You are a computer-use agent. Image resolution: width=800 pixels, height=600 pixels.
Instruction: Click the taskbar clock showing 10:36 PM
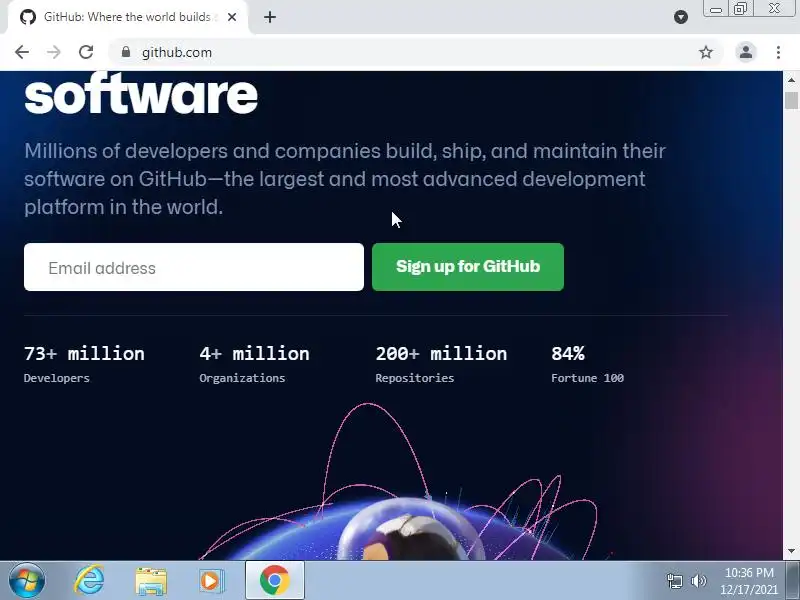(749, 581)
